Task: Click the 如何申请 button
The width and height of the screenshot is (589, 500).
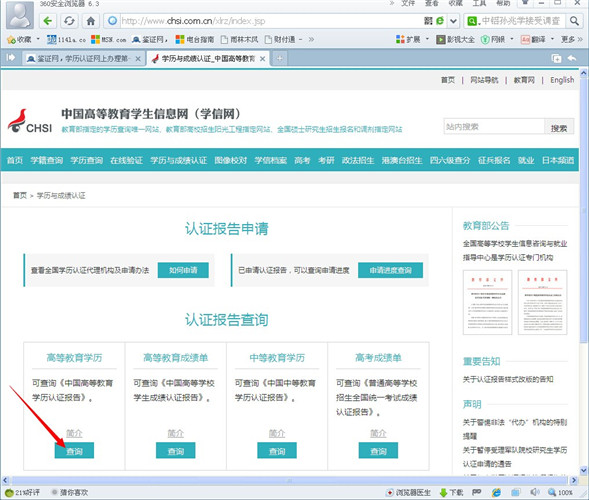Action: click(x=183, y=270)
